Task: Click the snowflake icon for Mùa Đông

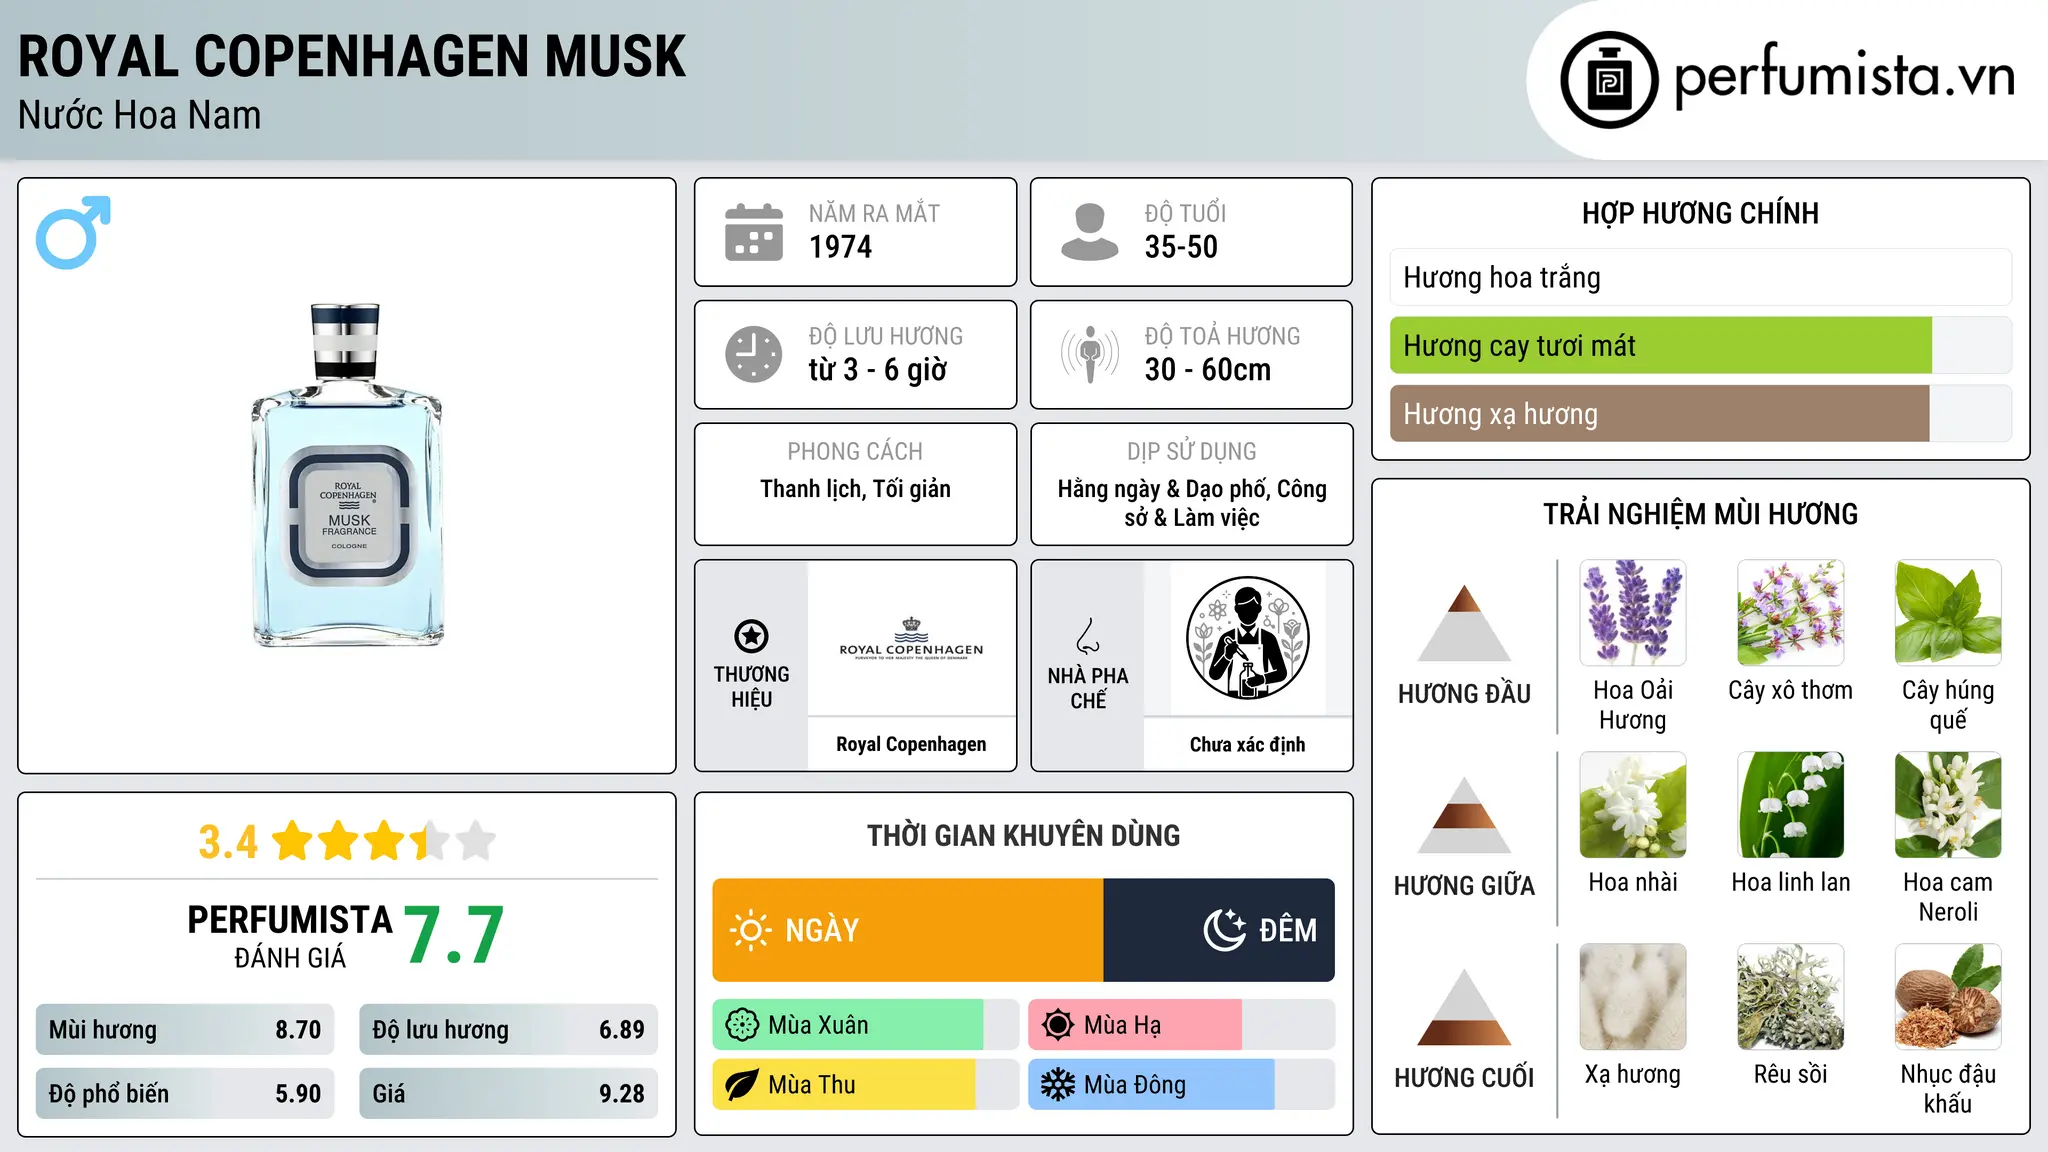Action: (1058, 1085)
